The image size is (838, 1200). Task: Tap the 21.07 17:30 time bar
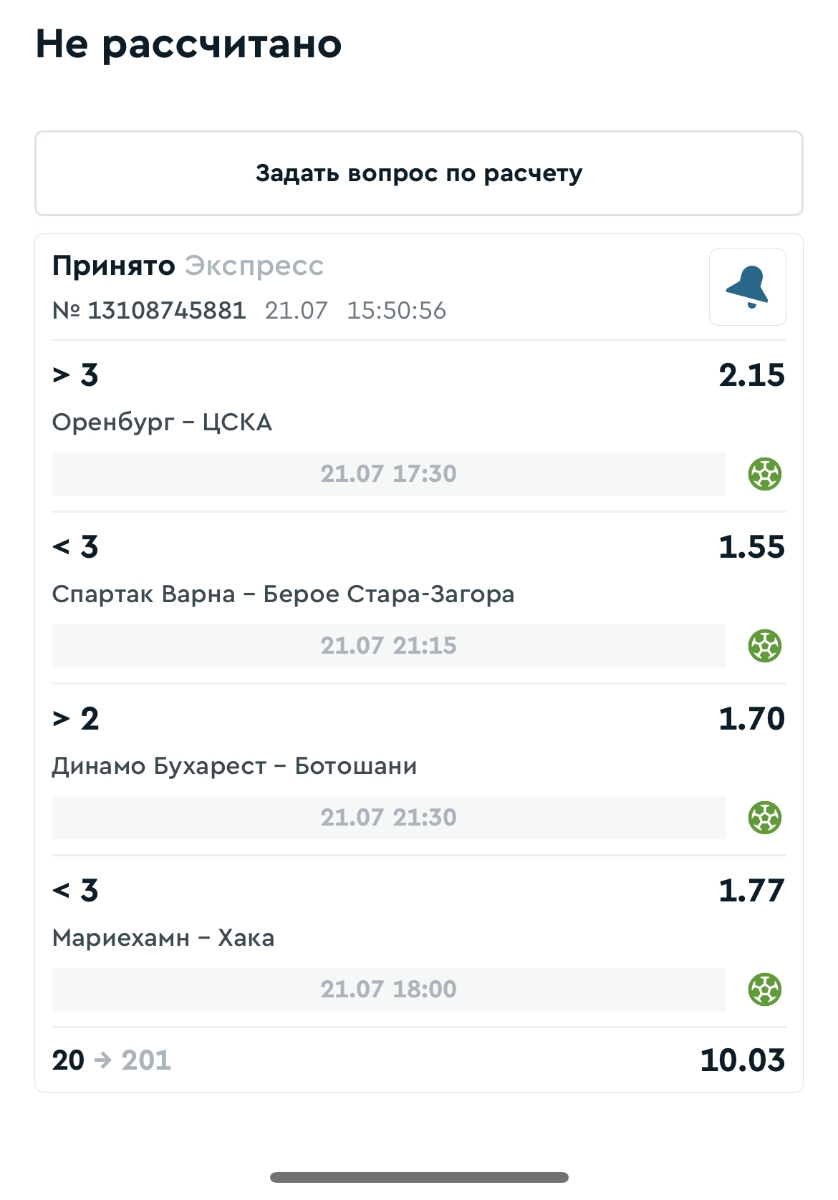tap(388, 474)
